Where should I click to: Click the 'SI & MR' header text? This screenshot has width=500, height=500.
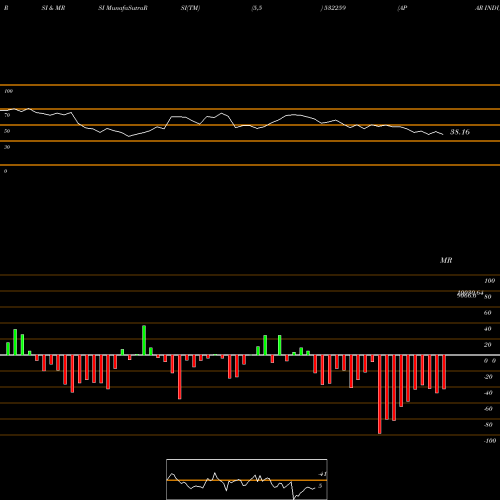click(53, 8)
